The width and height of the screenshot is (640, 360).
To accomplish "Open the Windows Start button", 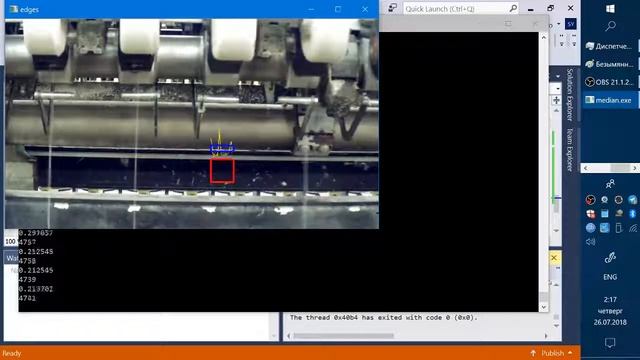I will click(610, 9).
